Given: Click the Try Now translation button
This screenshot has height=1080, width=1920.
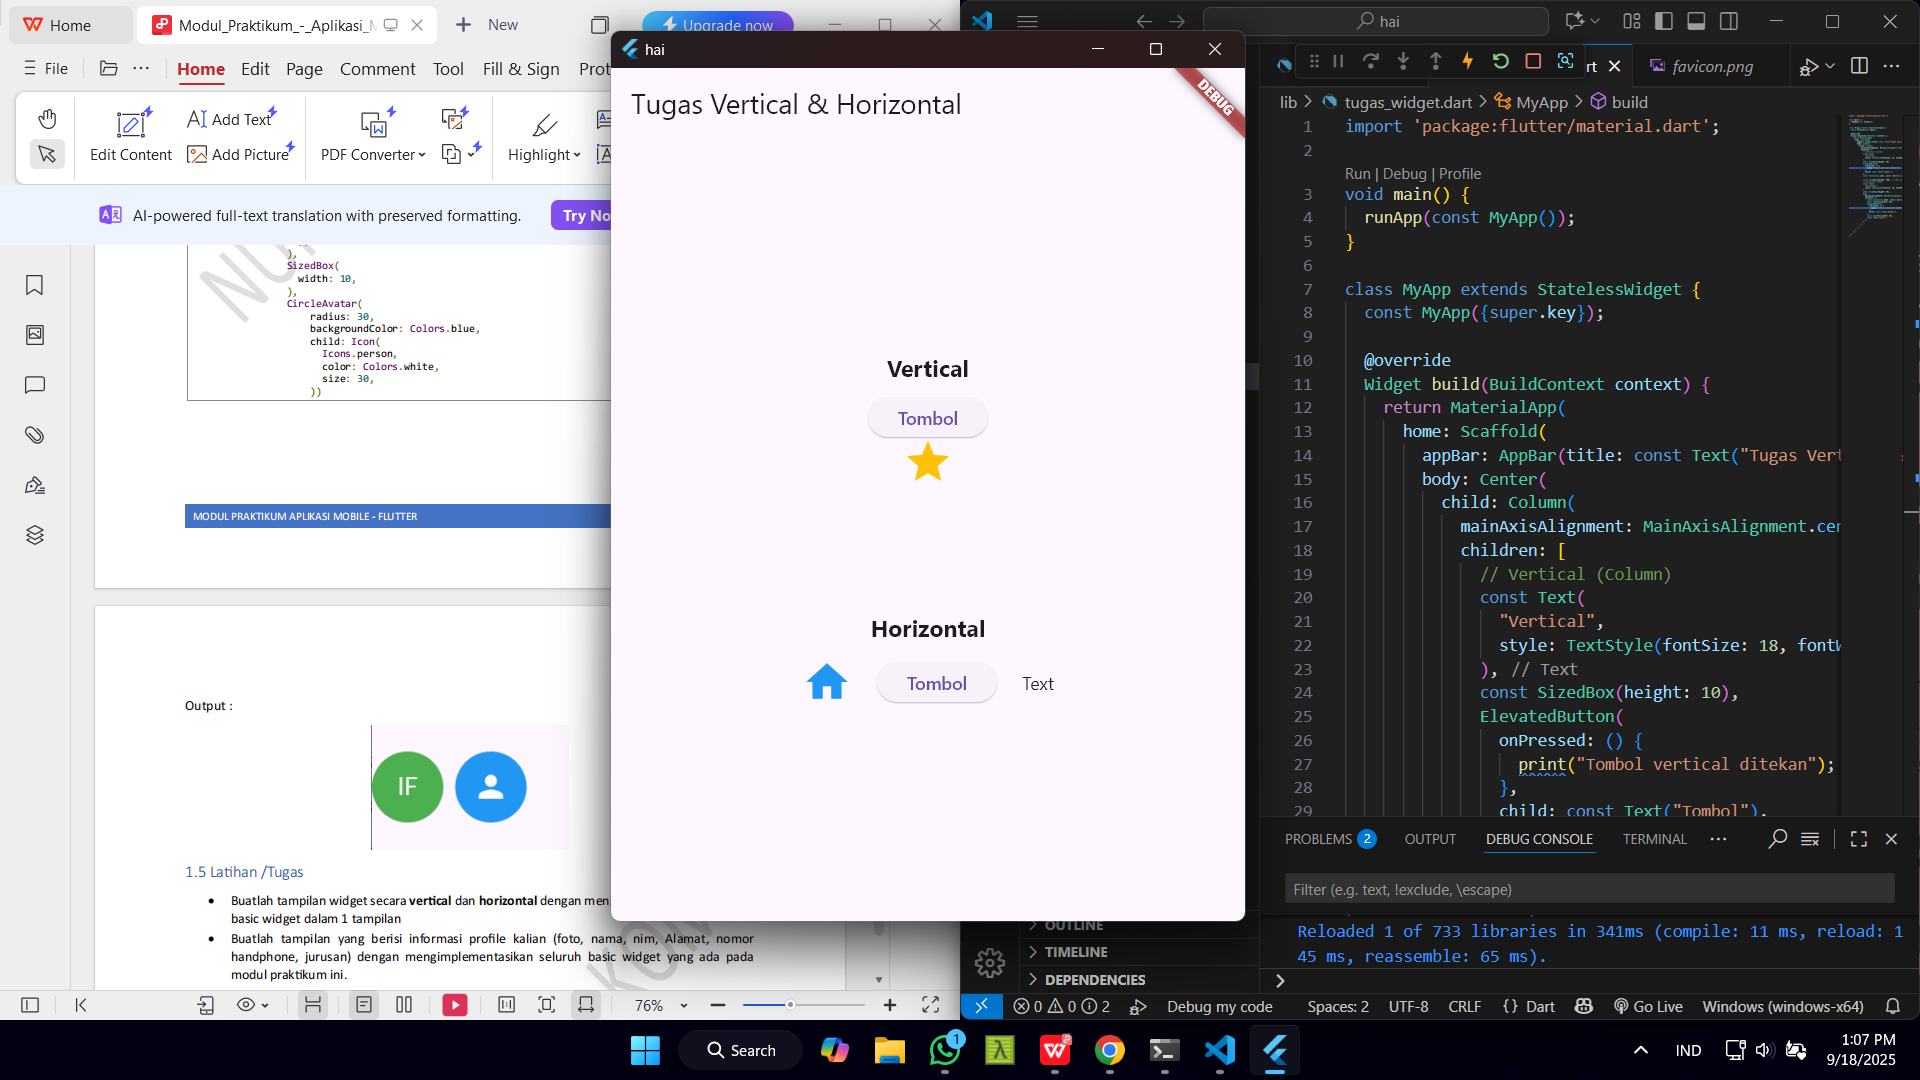Looking at the screenshot, I should (x=583, y=215).
